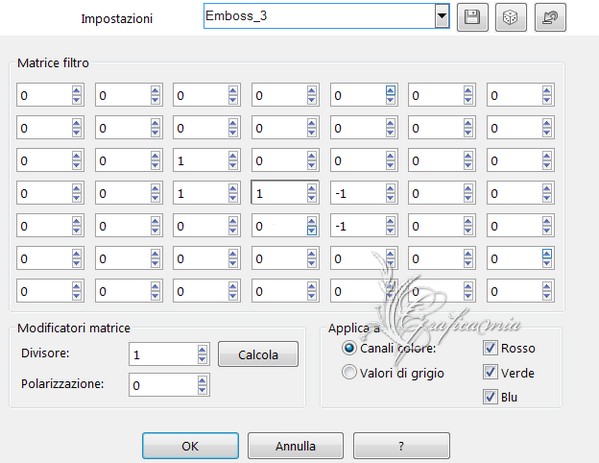
Task: Toggle the Rosso channel checkbox
Action: coord(490,348)
